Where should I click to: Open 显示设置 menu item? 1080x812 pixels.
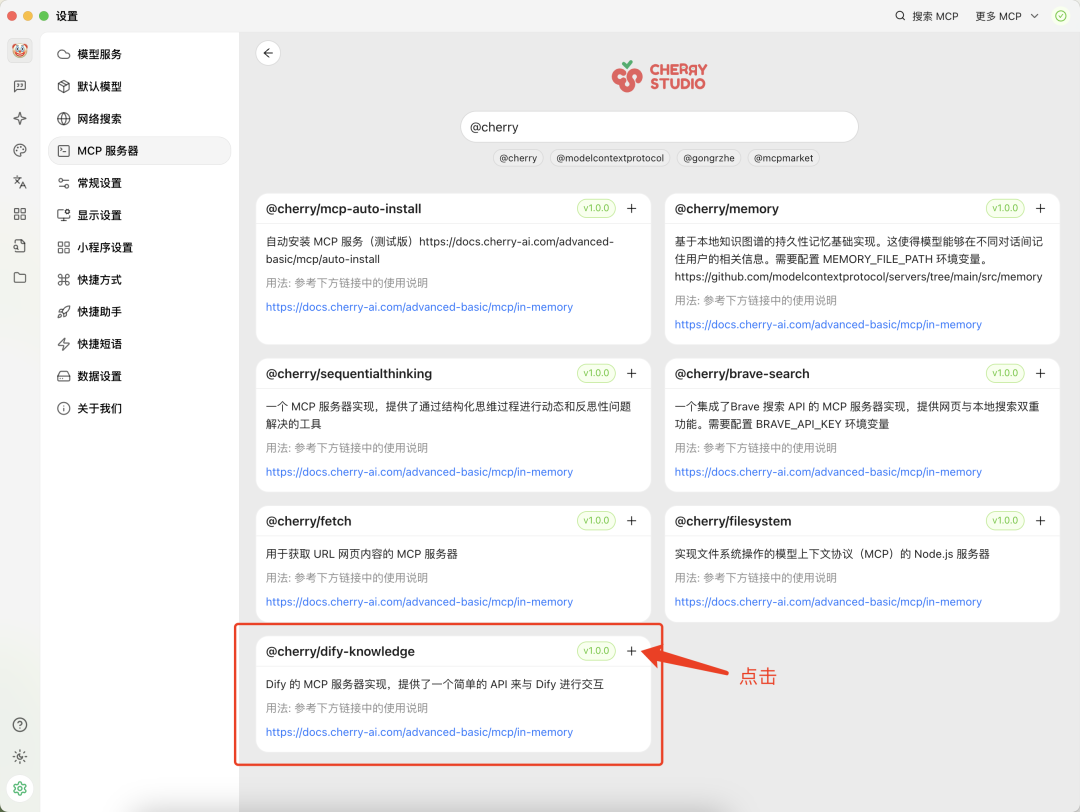pos(139,215)
